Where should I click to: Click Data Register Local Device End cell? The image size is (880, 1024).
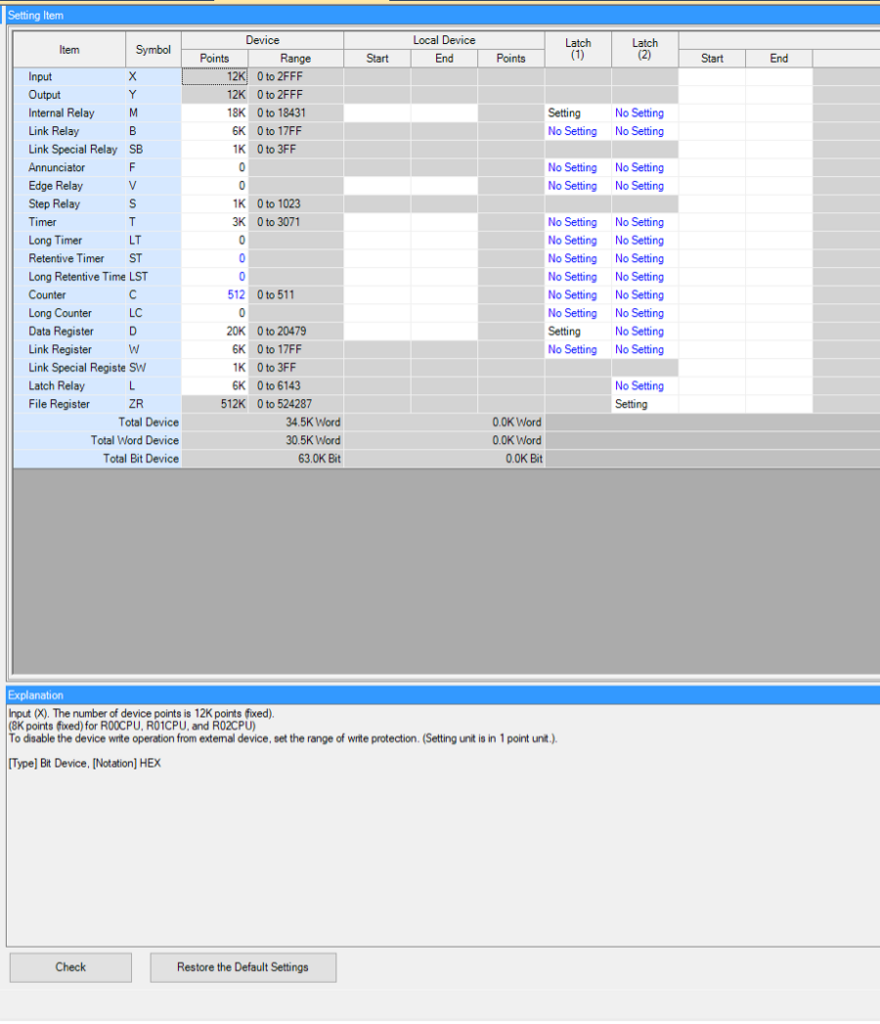tap(444, 331)
